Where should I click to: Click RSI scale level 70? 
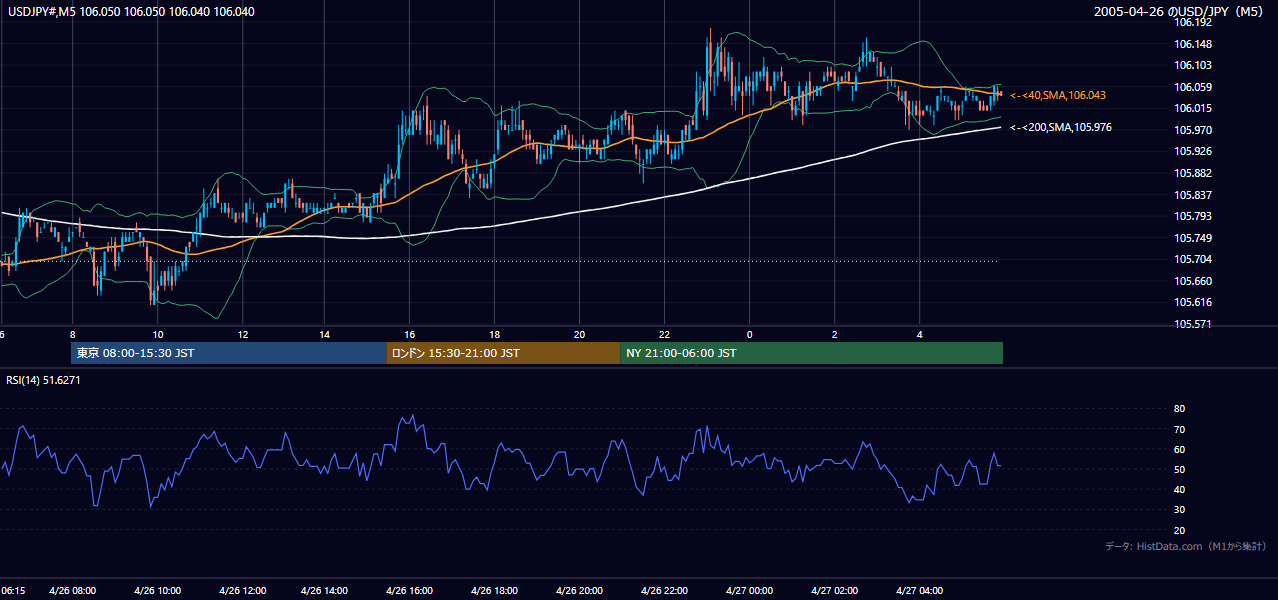(1179, 430)
